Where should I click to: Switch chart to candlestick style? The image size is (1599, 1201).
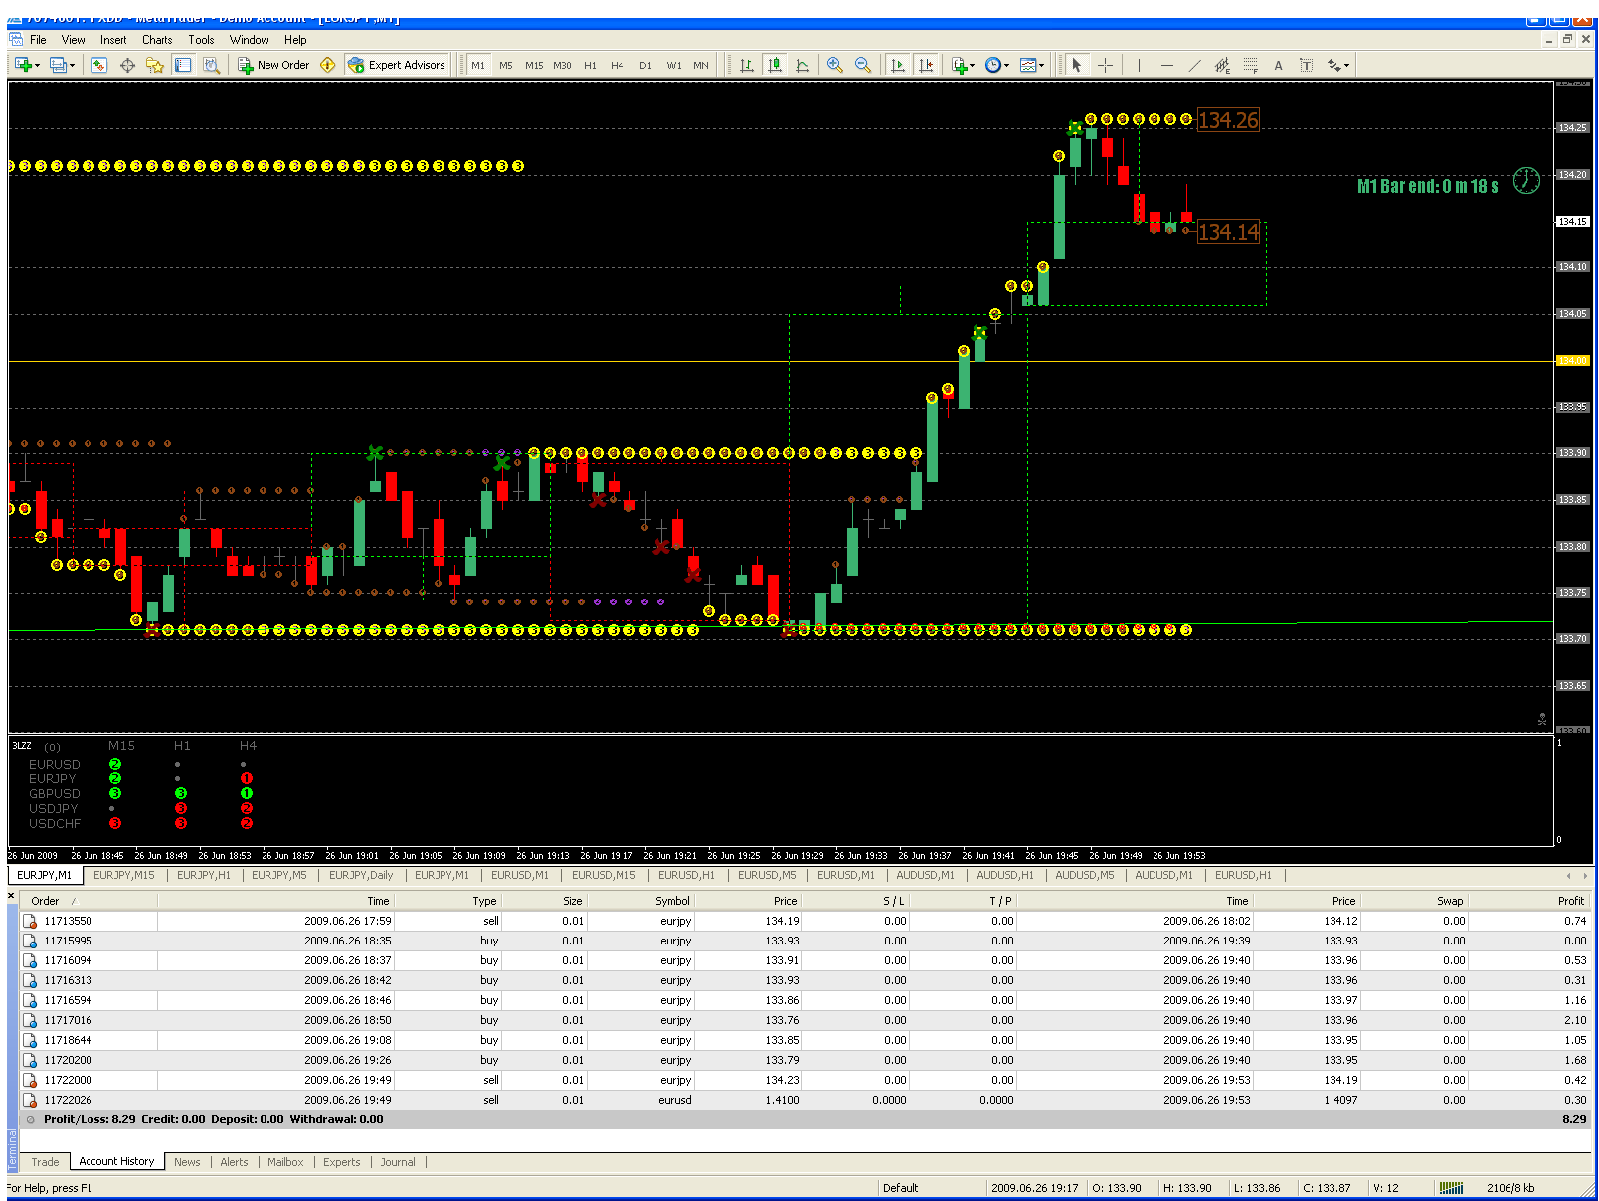pos(774,65)
